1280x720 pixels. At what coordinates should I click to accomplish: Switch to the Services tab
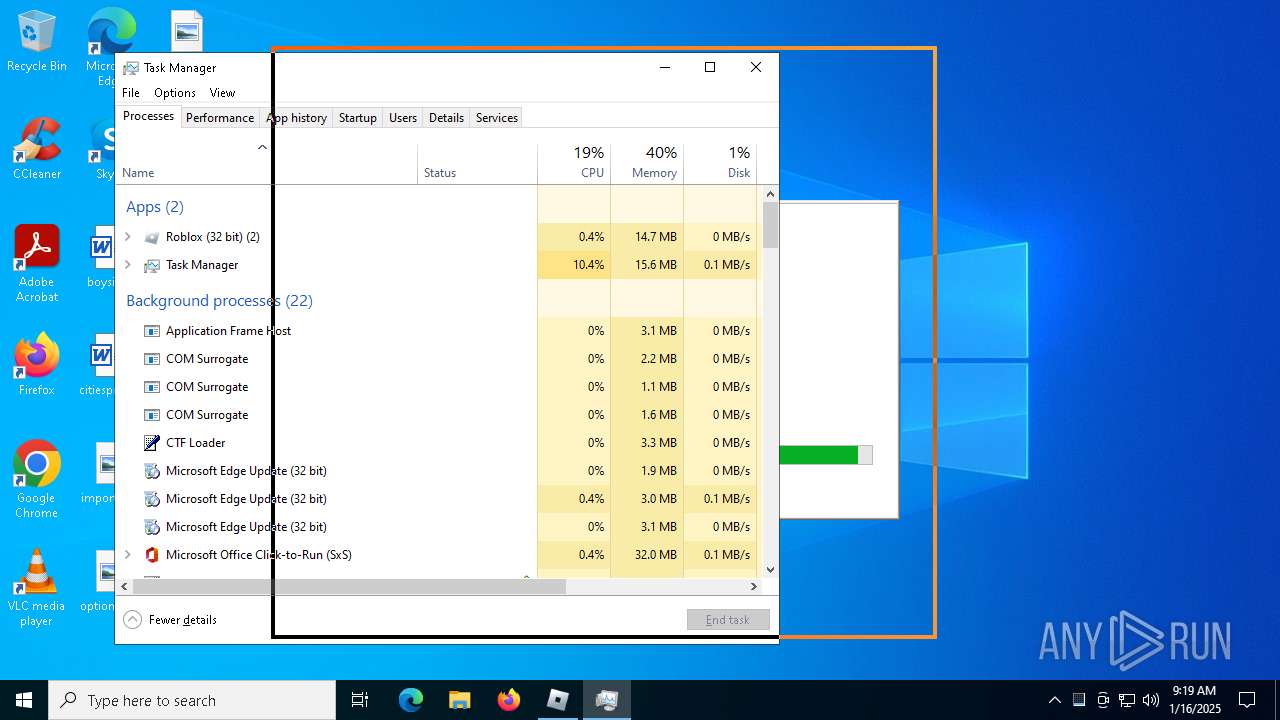coord(497,118)
